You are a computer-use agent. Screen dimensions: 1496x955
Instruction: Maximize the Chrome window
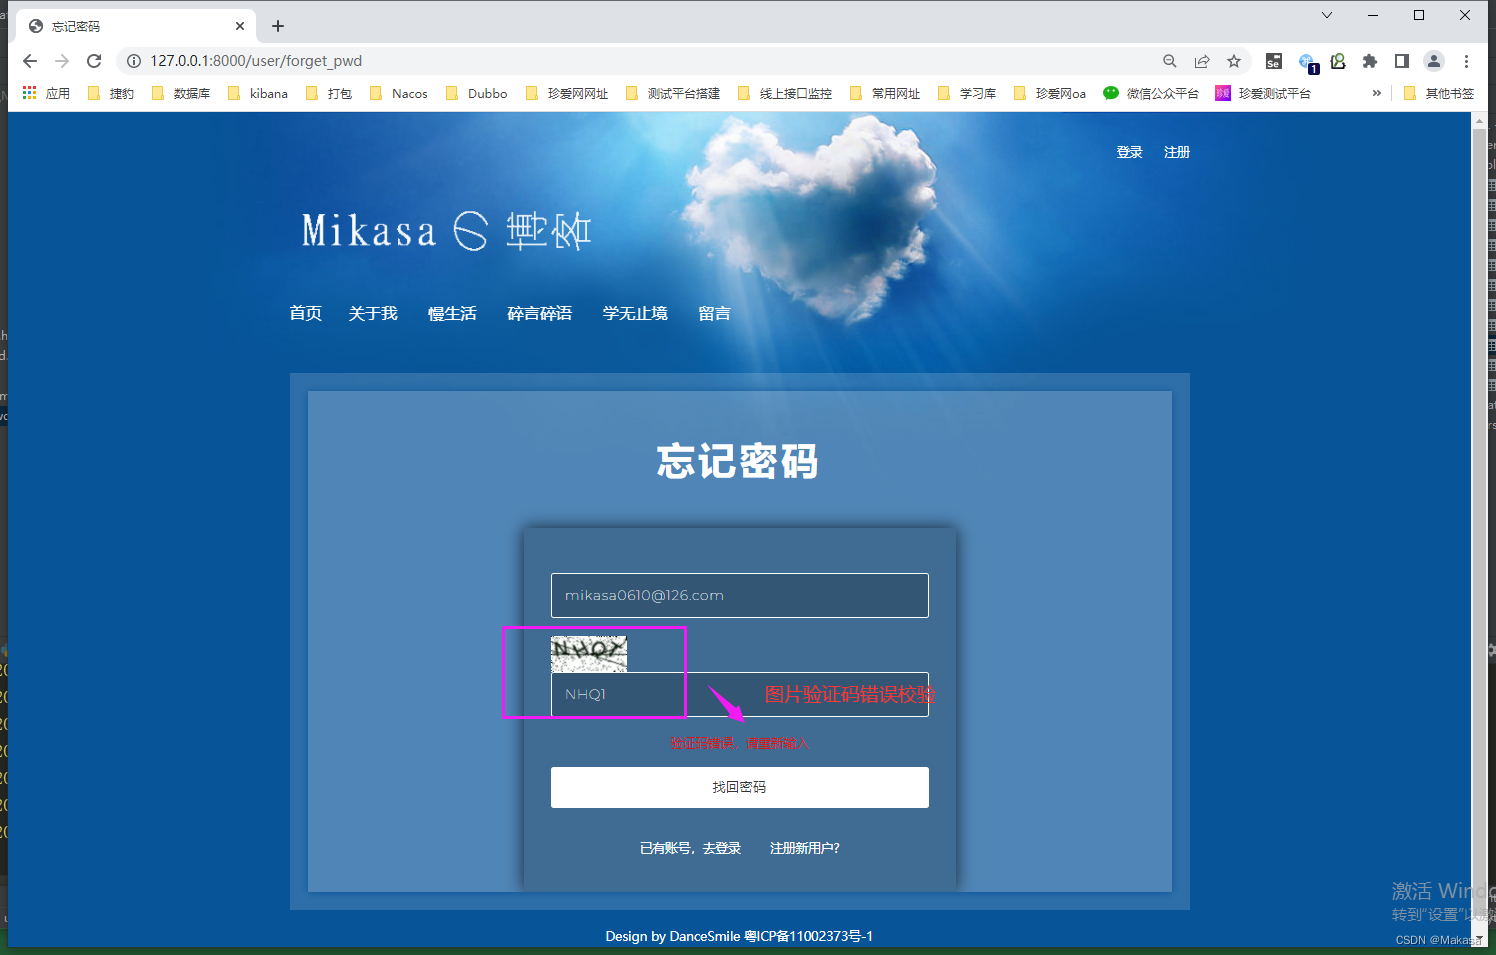[1419, 15]
